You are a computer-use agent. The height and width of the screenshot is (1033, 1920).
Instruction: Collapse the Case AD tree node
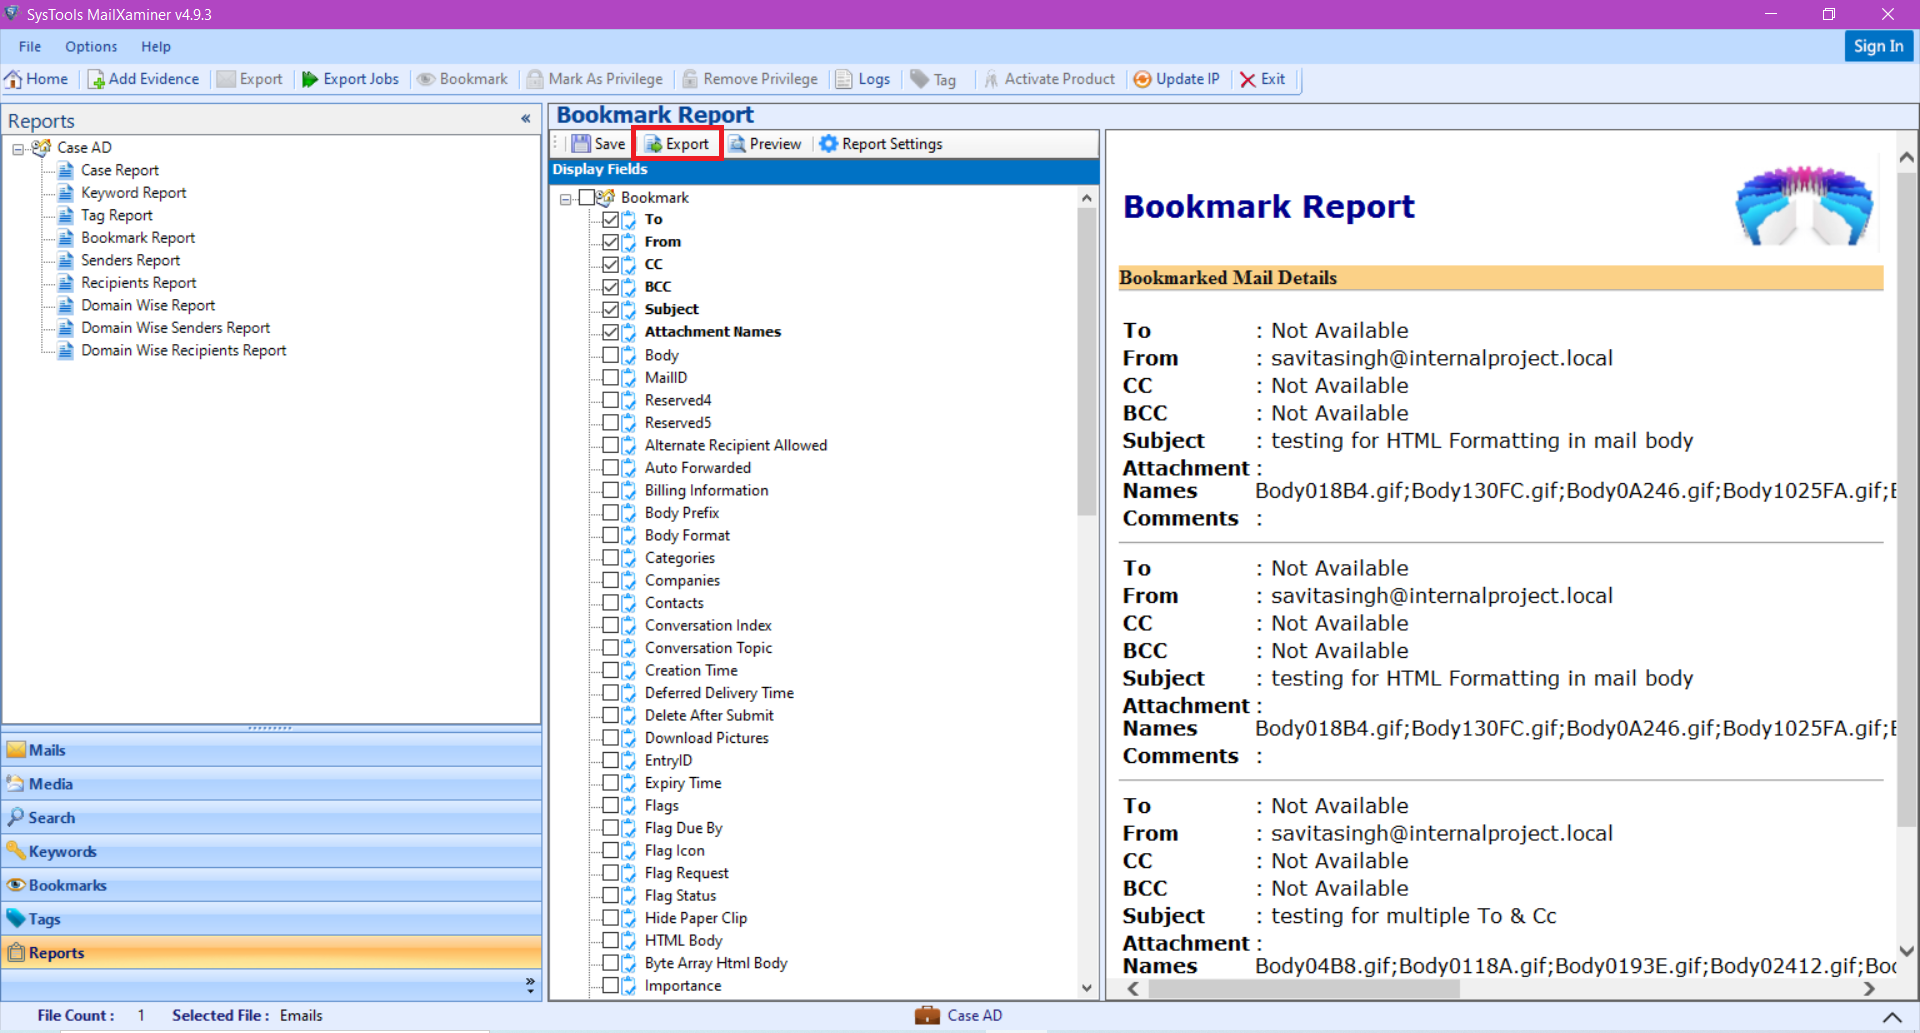point(18,148)
